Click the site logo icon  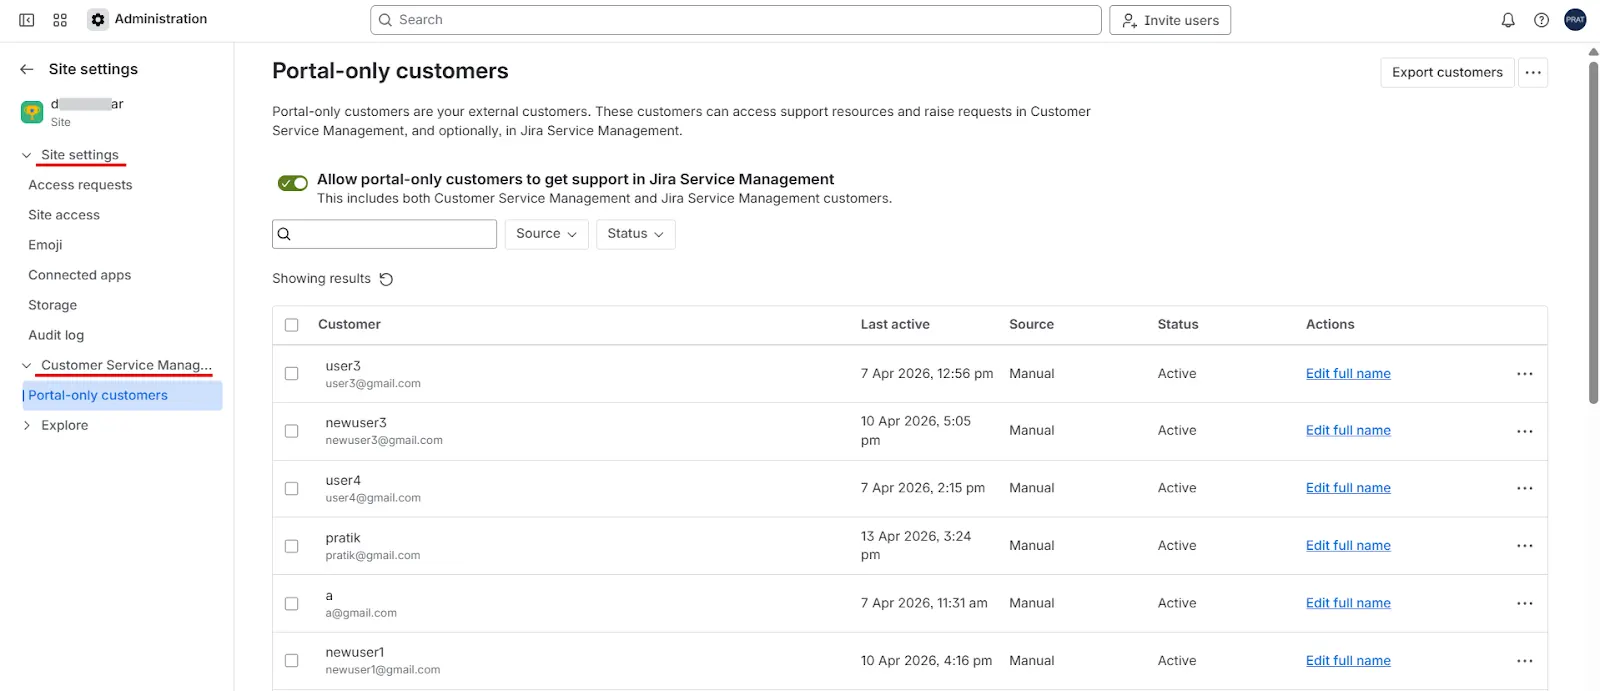(32, 112)
